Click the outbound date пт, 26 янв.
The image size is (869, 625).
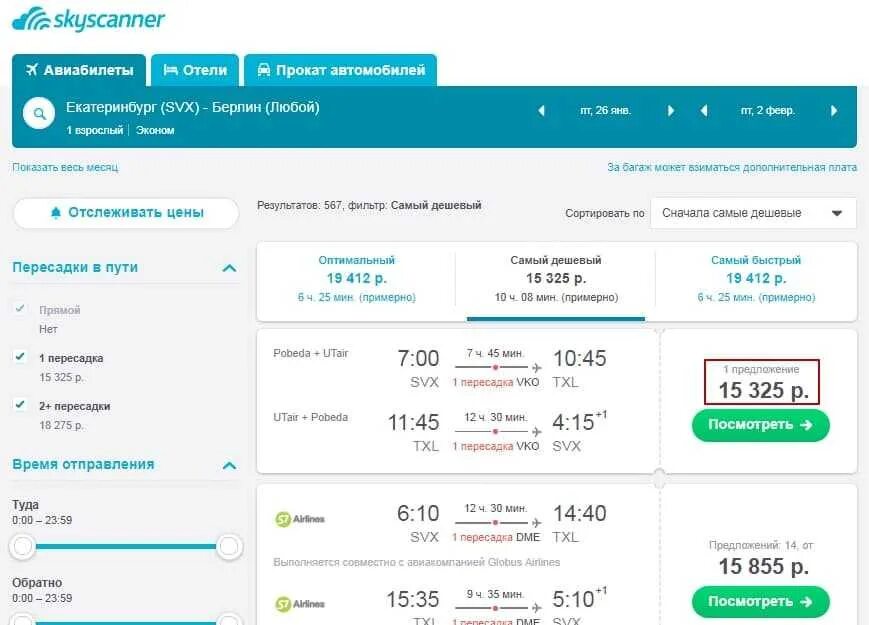[x=606, y=111]
